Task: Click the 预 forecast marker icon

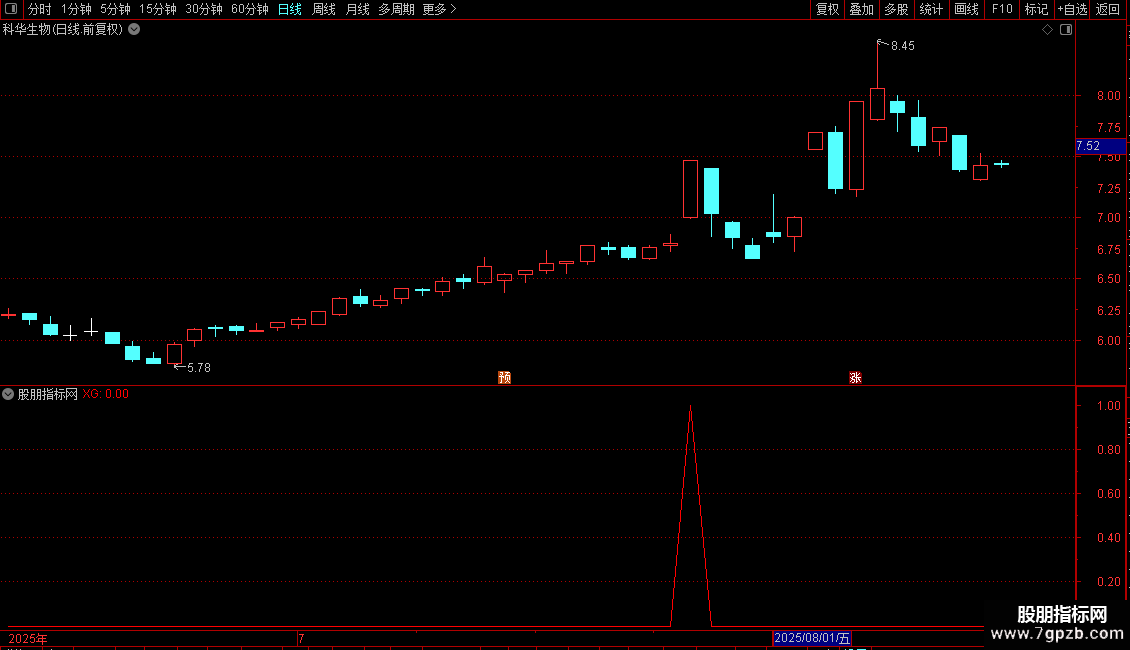Action: [504, 378]
